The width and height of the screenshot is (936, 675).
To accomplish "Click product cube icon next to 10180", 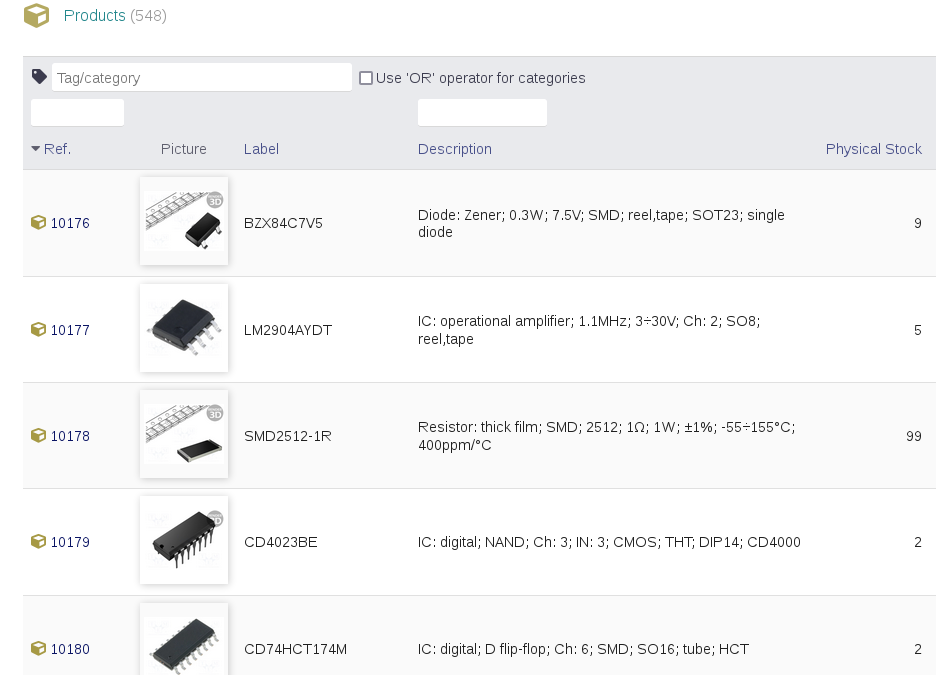I will [x=38, y=648].
